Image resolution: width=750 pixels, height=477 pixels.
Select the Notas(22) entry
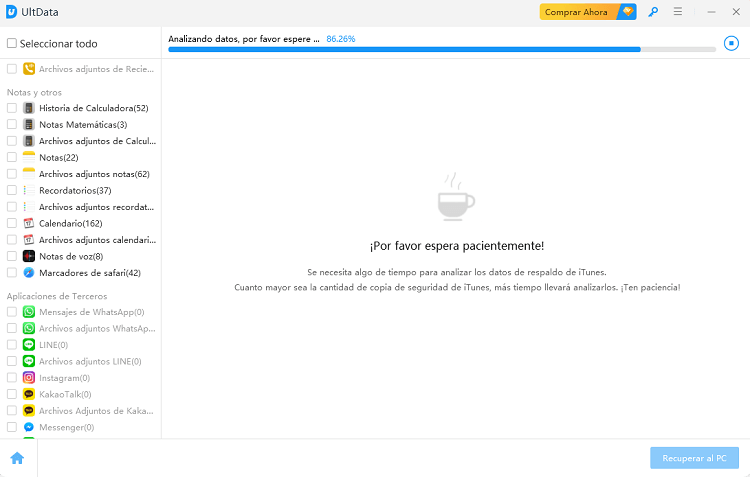(59, 157)
